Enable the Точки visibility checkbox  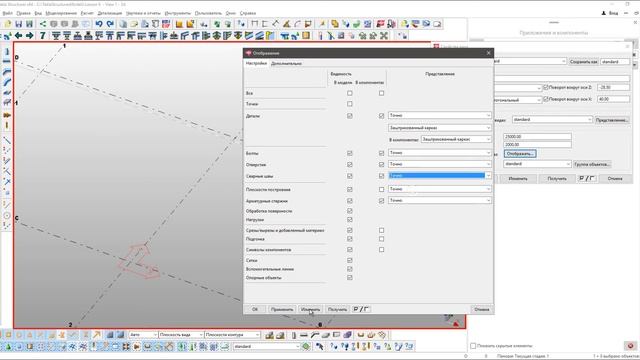(x=349, y=104)
